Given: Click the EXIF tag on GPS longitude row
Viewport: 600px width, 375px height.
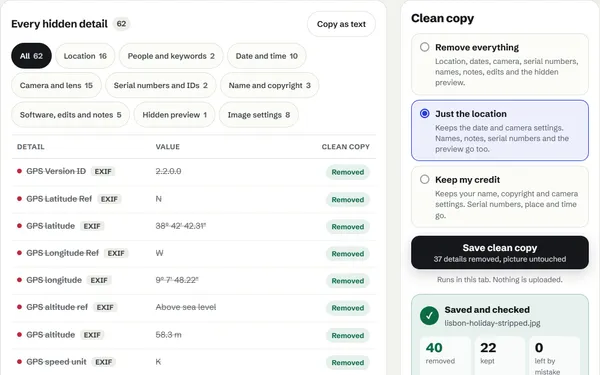Looking at the screenshot, I should coord(99,280).
